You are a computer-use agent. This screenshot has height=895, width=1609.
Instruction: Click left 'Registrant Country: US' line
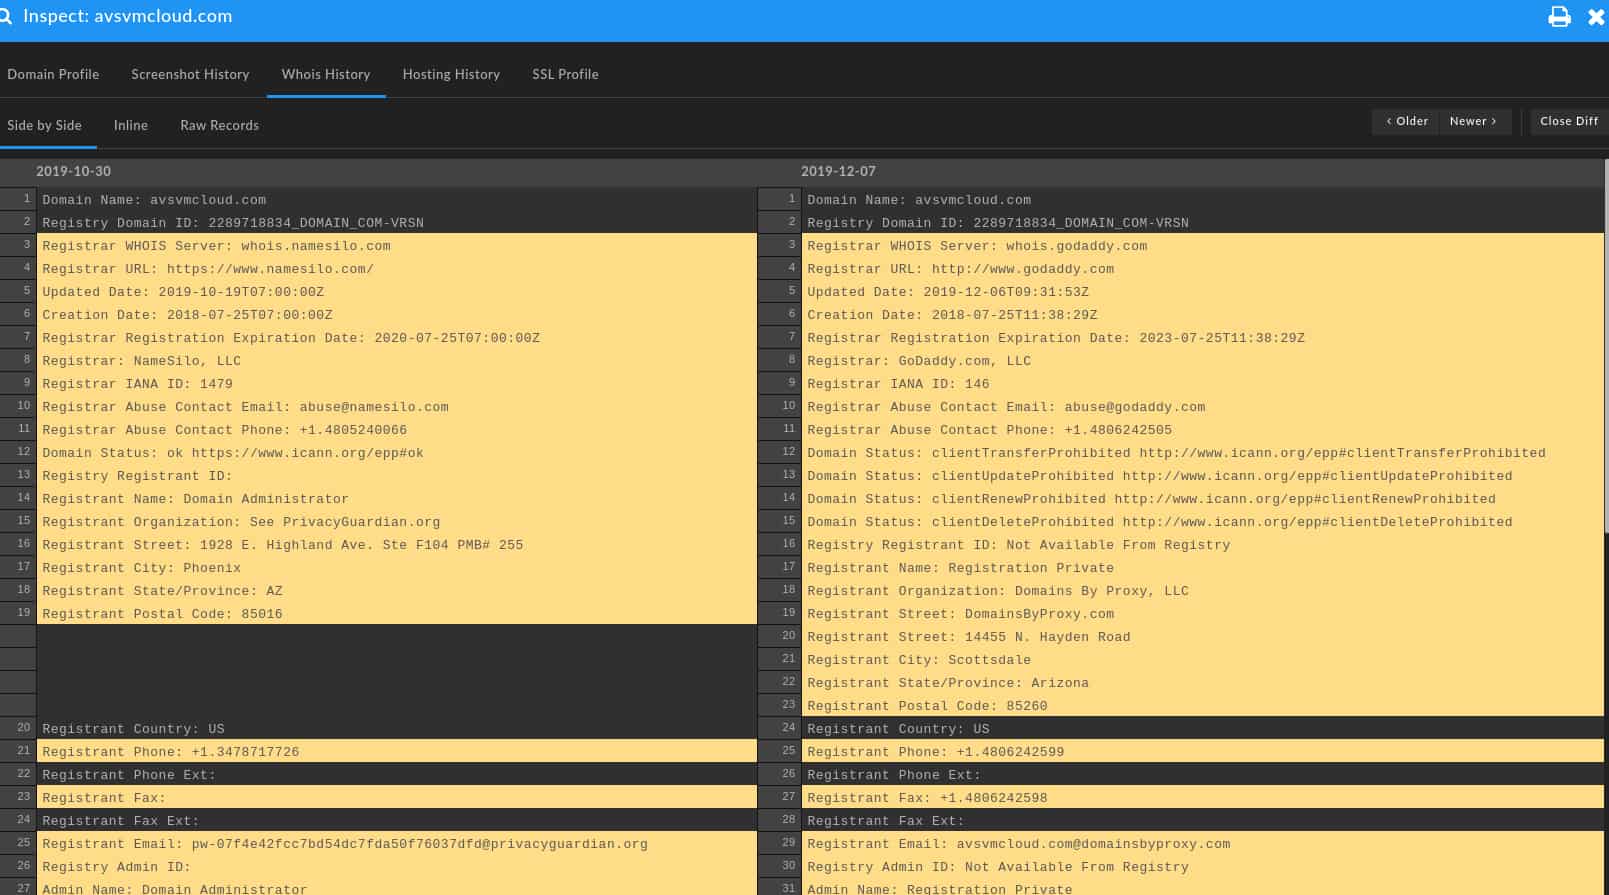point(397,728)
